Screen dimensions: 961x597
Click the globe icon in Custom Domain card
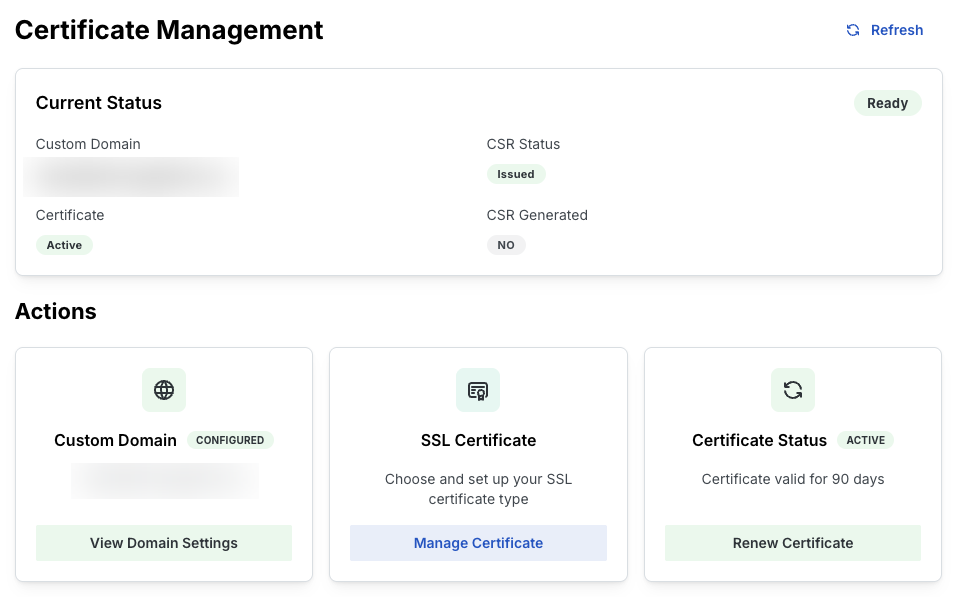click(x=164, y=390)
